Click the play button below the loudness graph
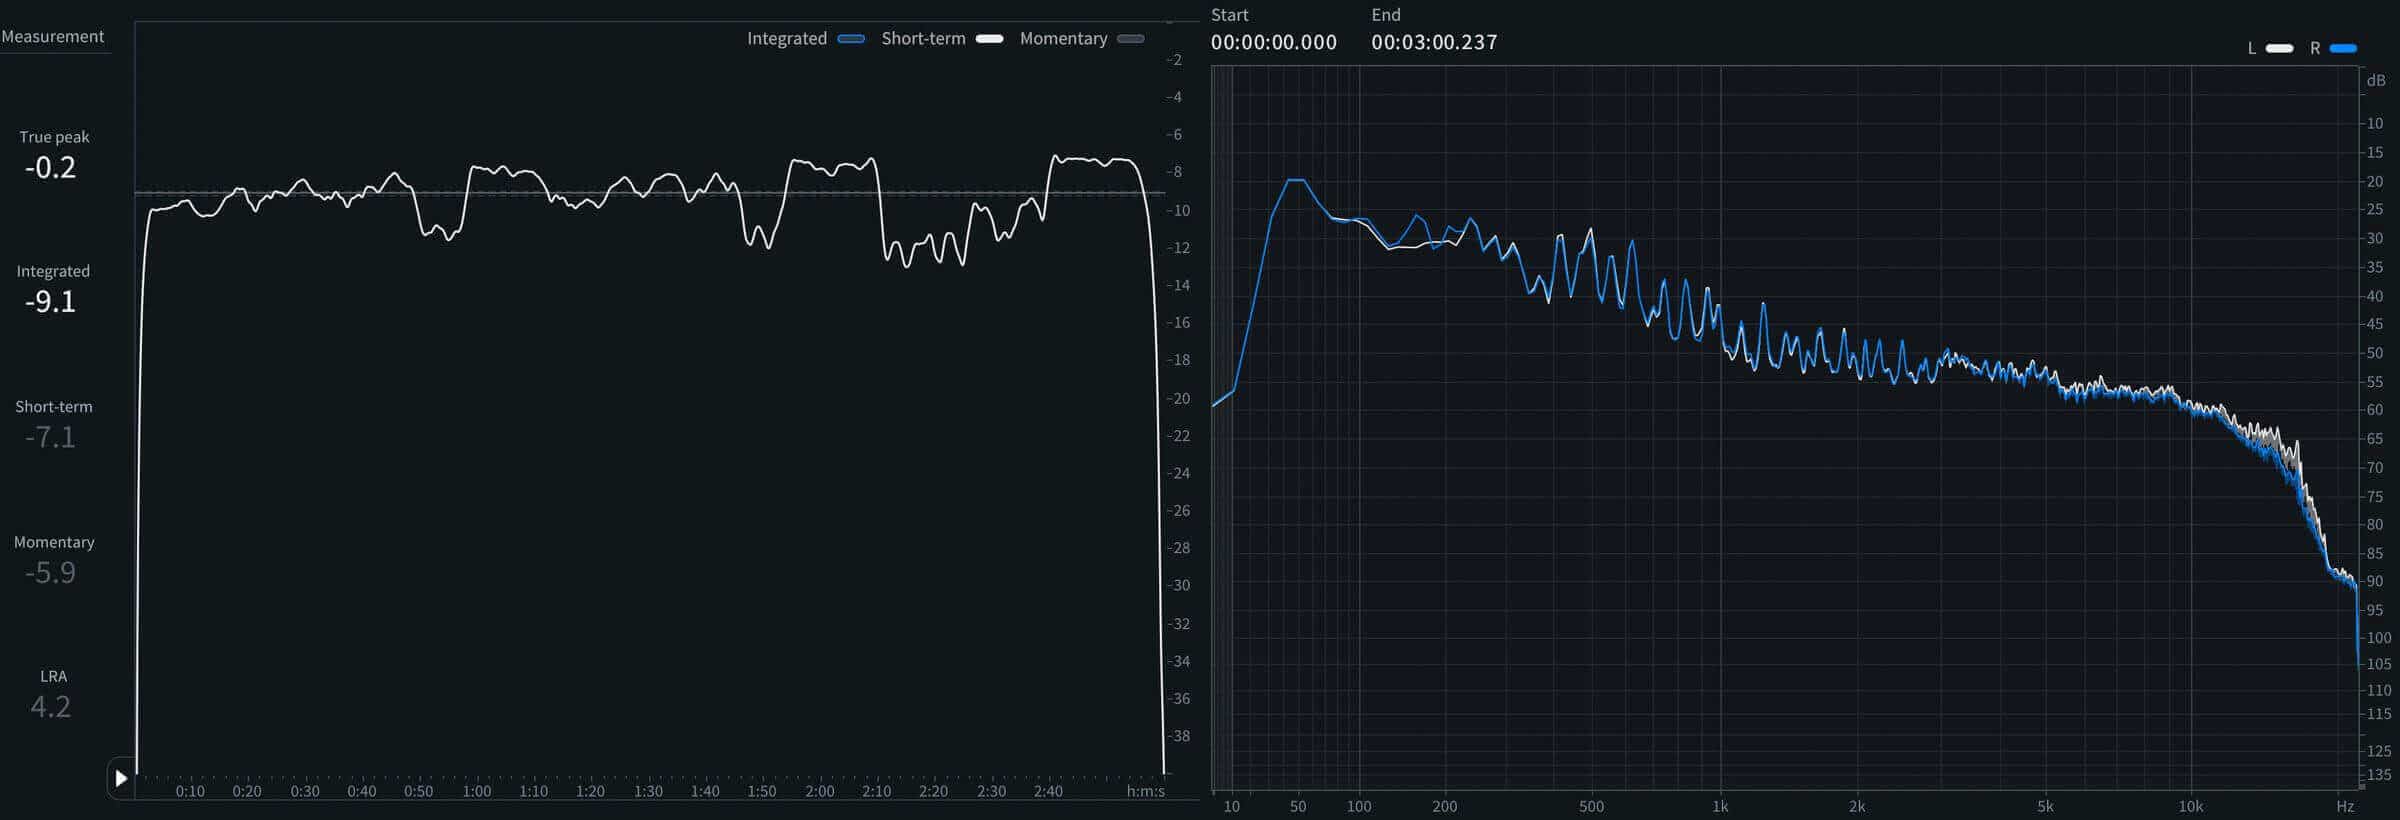The width and height of the screenshot is (2400, 820). pyautogui.click(x=121, y=778)
